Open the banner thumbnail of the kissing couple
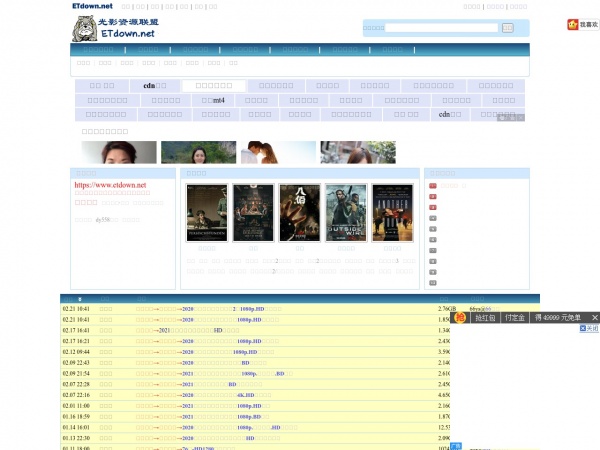 pyautogui.click(x=279, y=152)
